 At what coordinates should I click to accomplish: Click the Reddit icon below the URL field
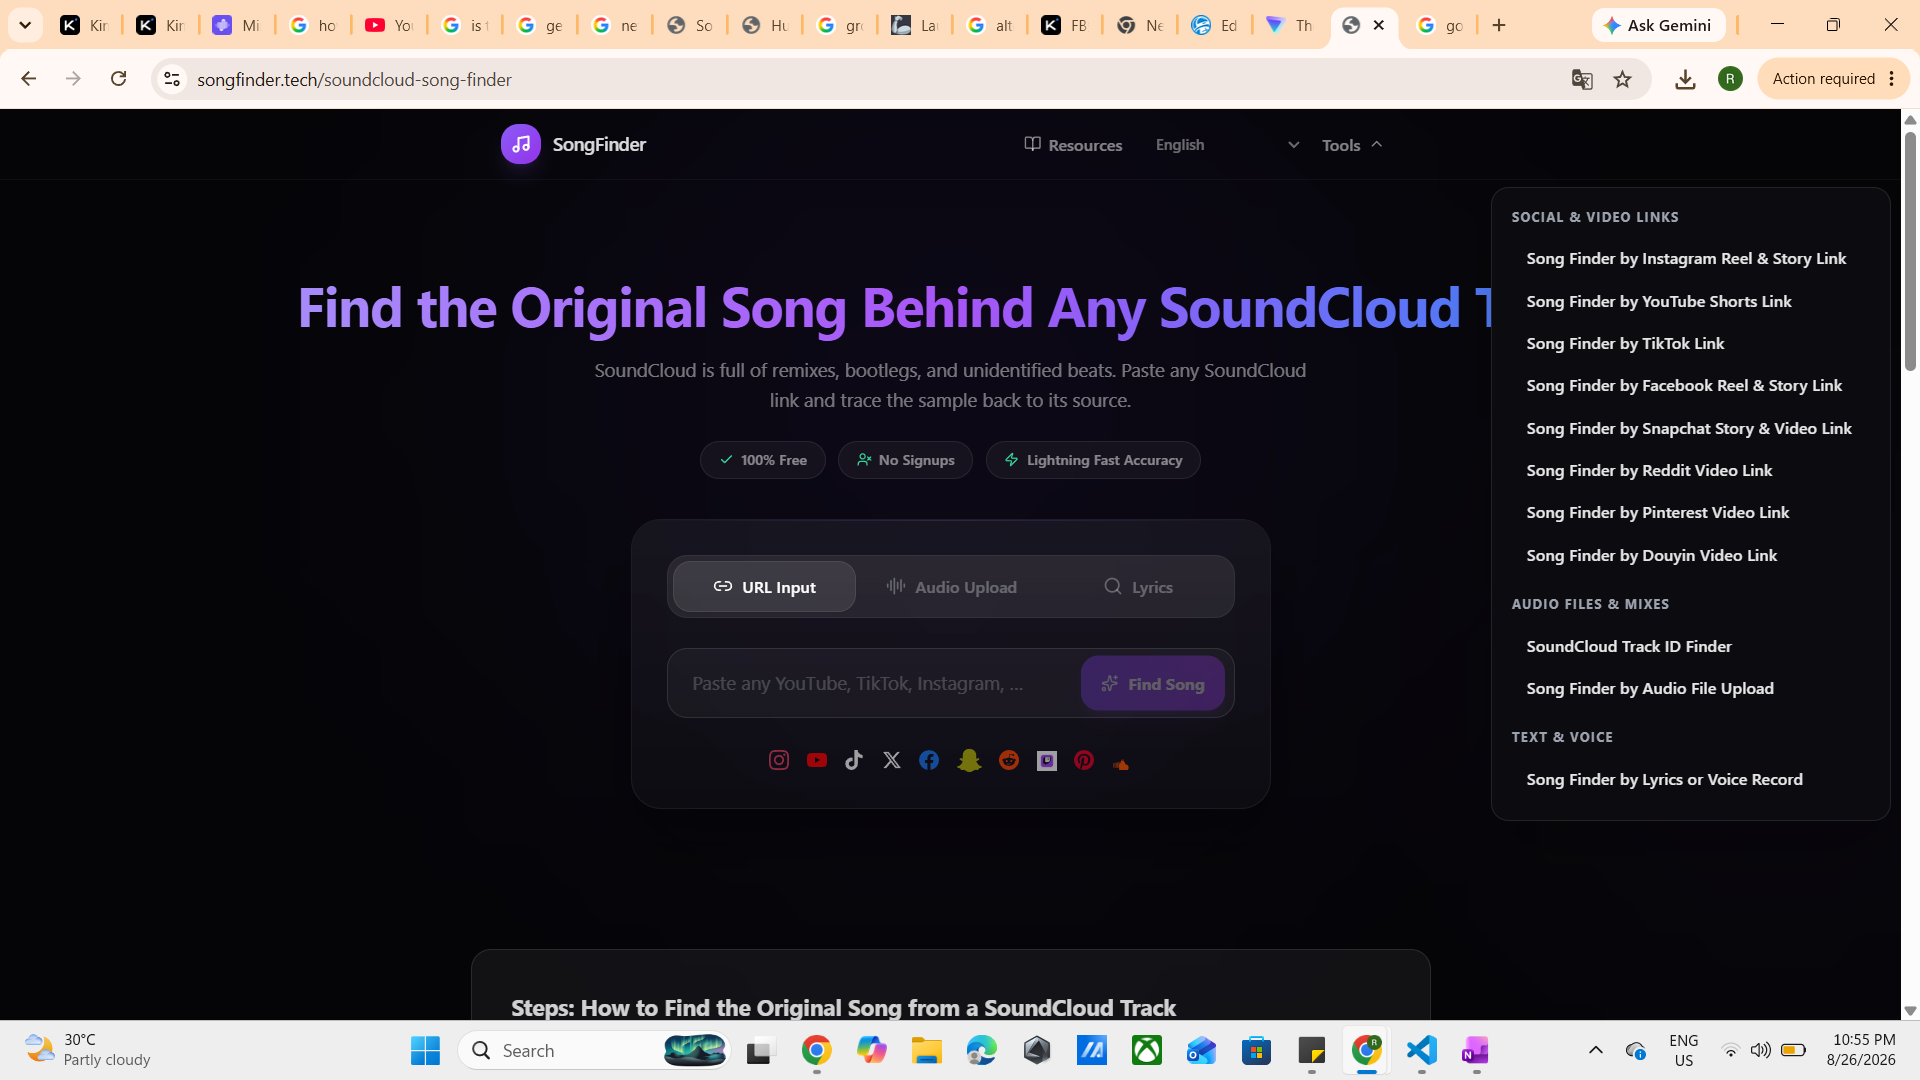point(1009,761)
